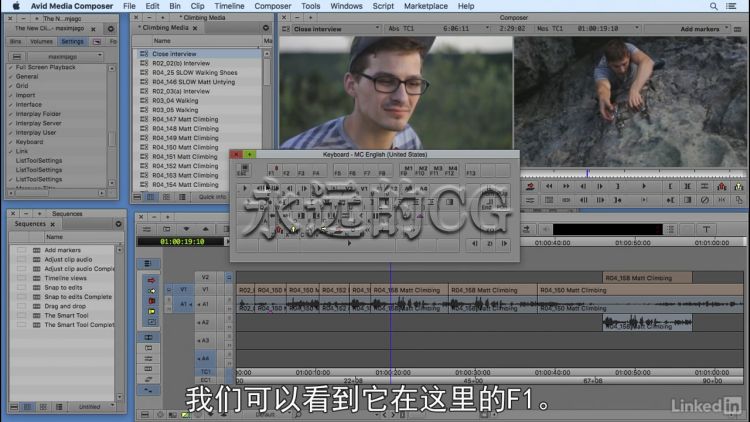
Task: Click the Clear Both Marks circle-slash icon
Action: 705,200
